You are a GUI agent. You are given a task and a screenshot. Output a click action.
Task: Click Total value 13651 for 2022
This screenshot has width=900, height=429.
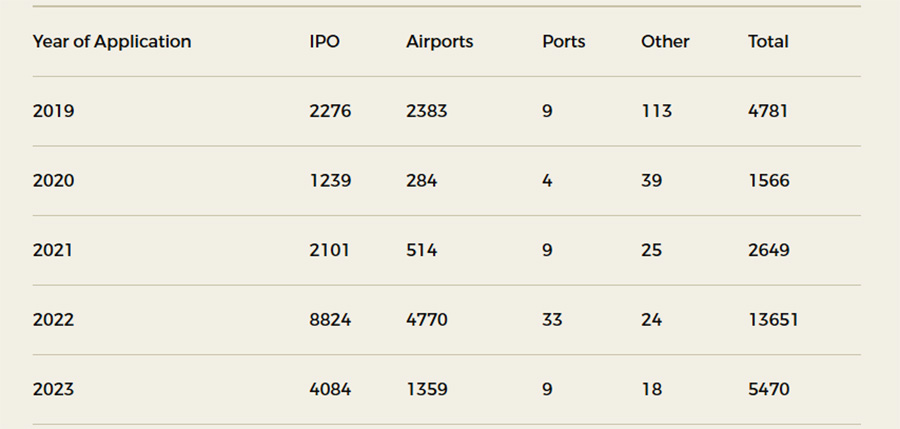tap(773, 320)
